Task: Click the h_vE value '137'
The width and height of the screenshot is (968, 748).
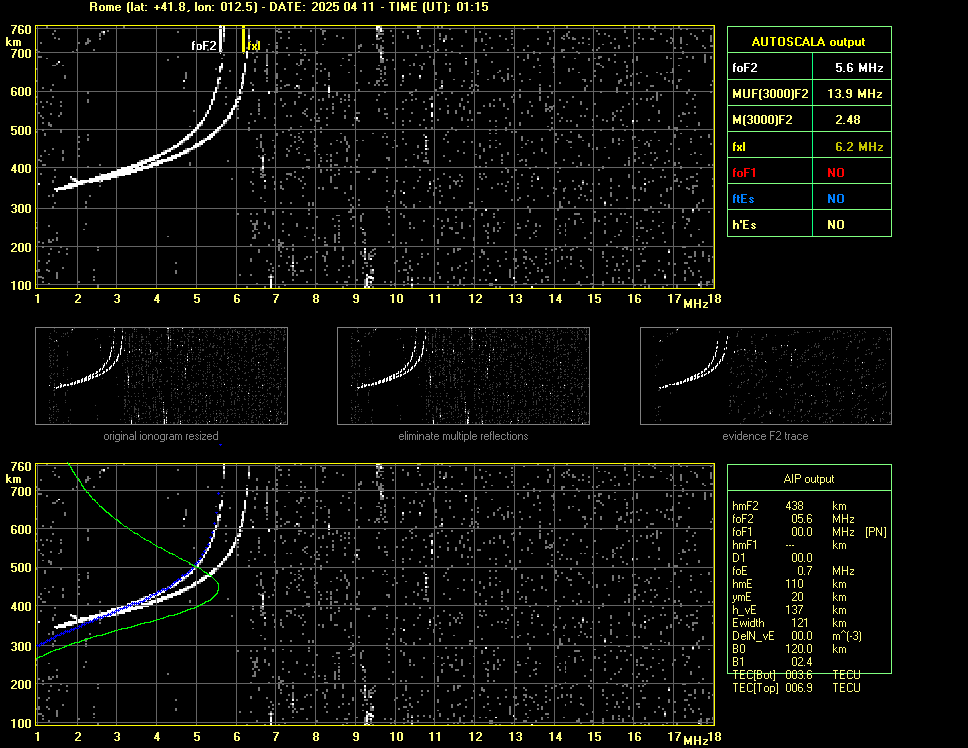Action: point(795,610)
